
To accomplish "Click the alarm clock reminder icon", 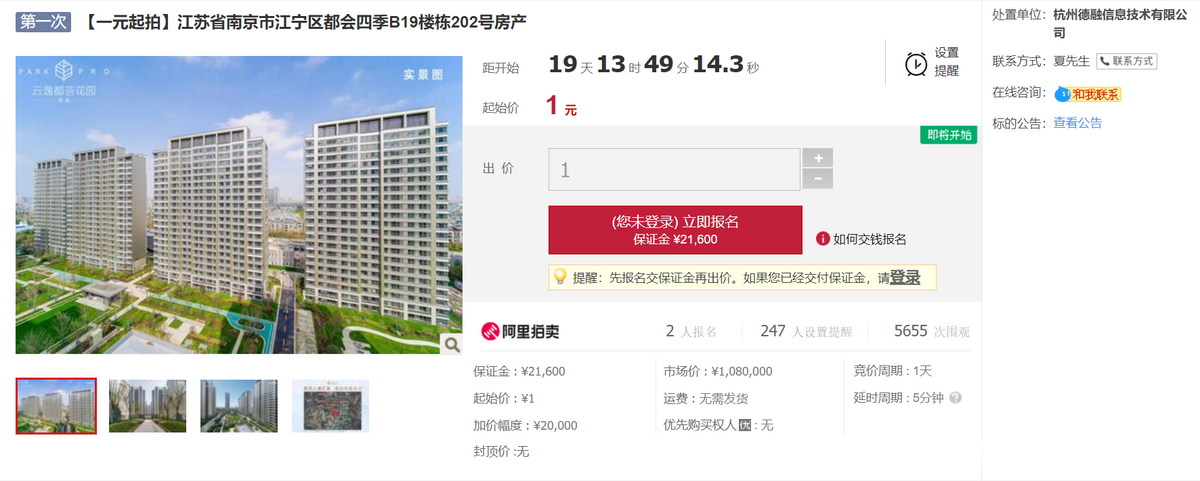I will pos(915,63).
